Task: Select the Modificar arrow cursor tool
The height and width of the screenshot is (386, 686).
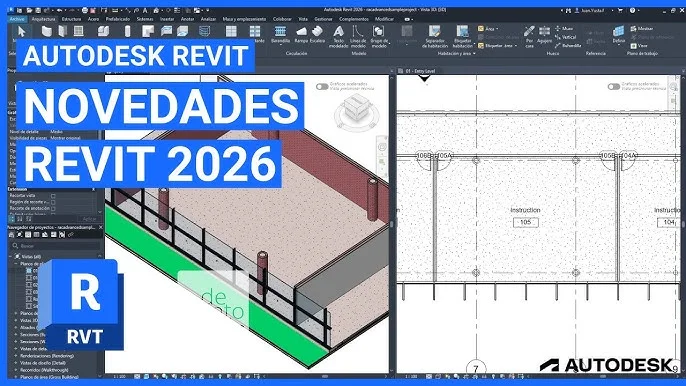Action: pyautogui.click(x=21, y=32)
